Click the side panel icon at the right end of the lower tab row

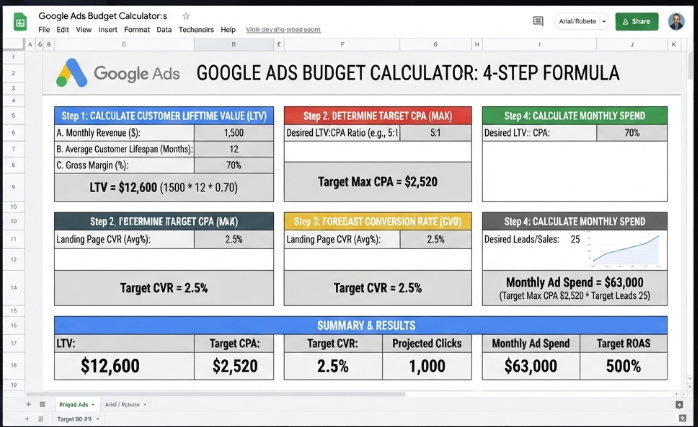(682, 418)
